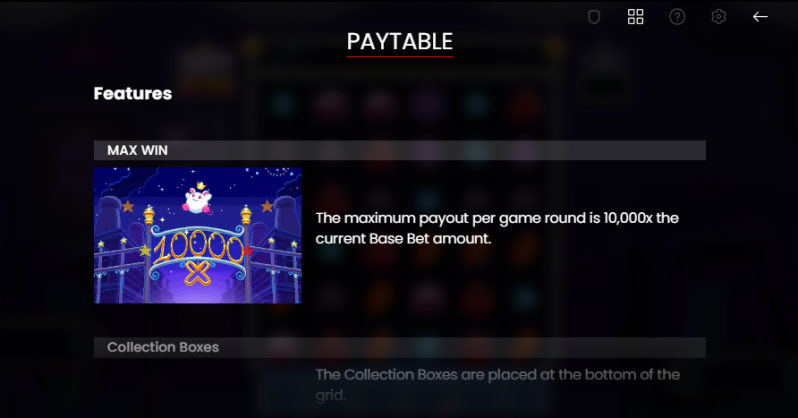The image size is (798, 418).
Task: Click the Collection Boxes description text
Action: click(498, 384)
